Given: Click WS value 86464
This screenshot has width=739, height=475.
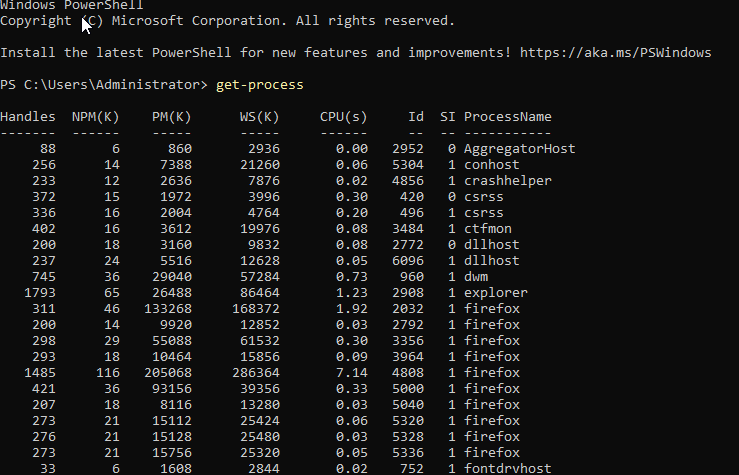Looking at the screenshot, I should point(260,293).
